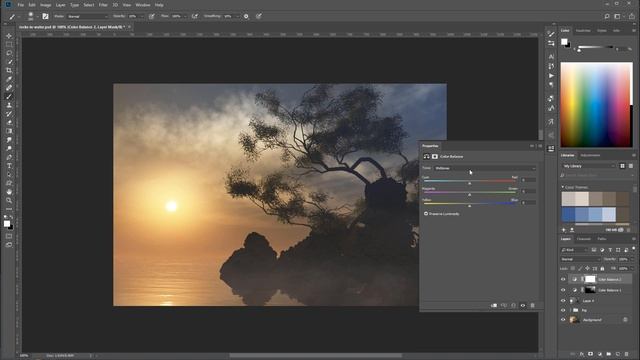Create a new group folder icon
Screen dimensions: 640x360
609,354
